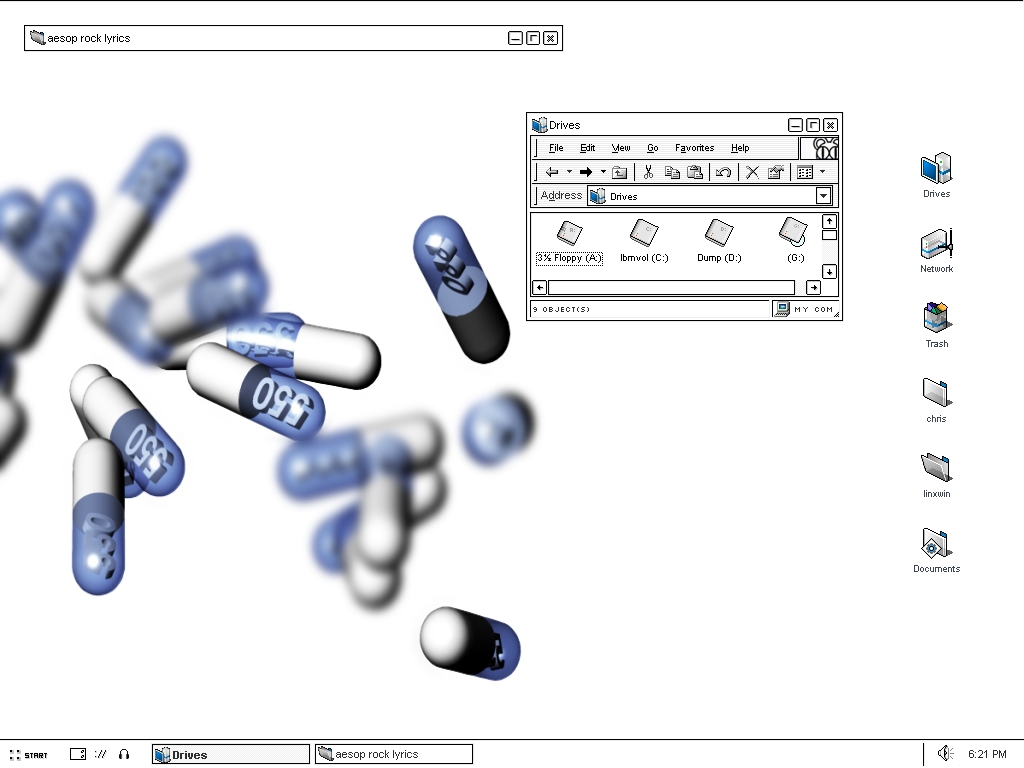Click the vertical scrollbar up arrow
The height and width of the screenshot is (768, 1024).
coord(829,221)
